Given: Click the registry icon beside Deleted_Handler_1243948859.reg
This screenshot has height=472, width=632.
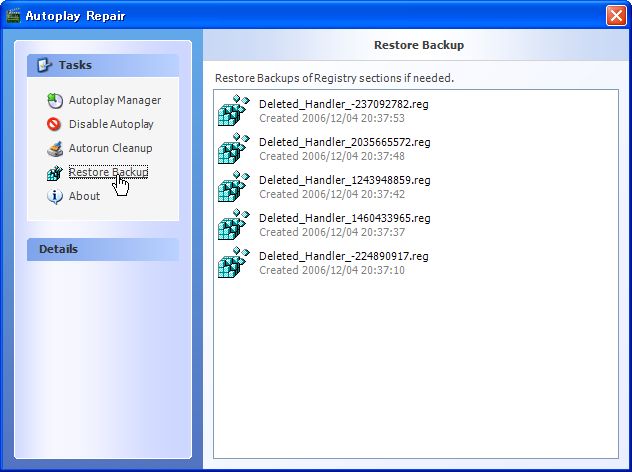Looking at the screenshot, I should pyautogui.click(x=234, y=186).
